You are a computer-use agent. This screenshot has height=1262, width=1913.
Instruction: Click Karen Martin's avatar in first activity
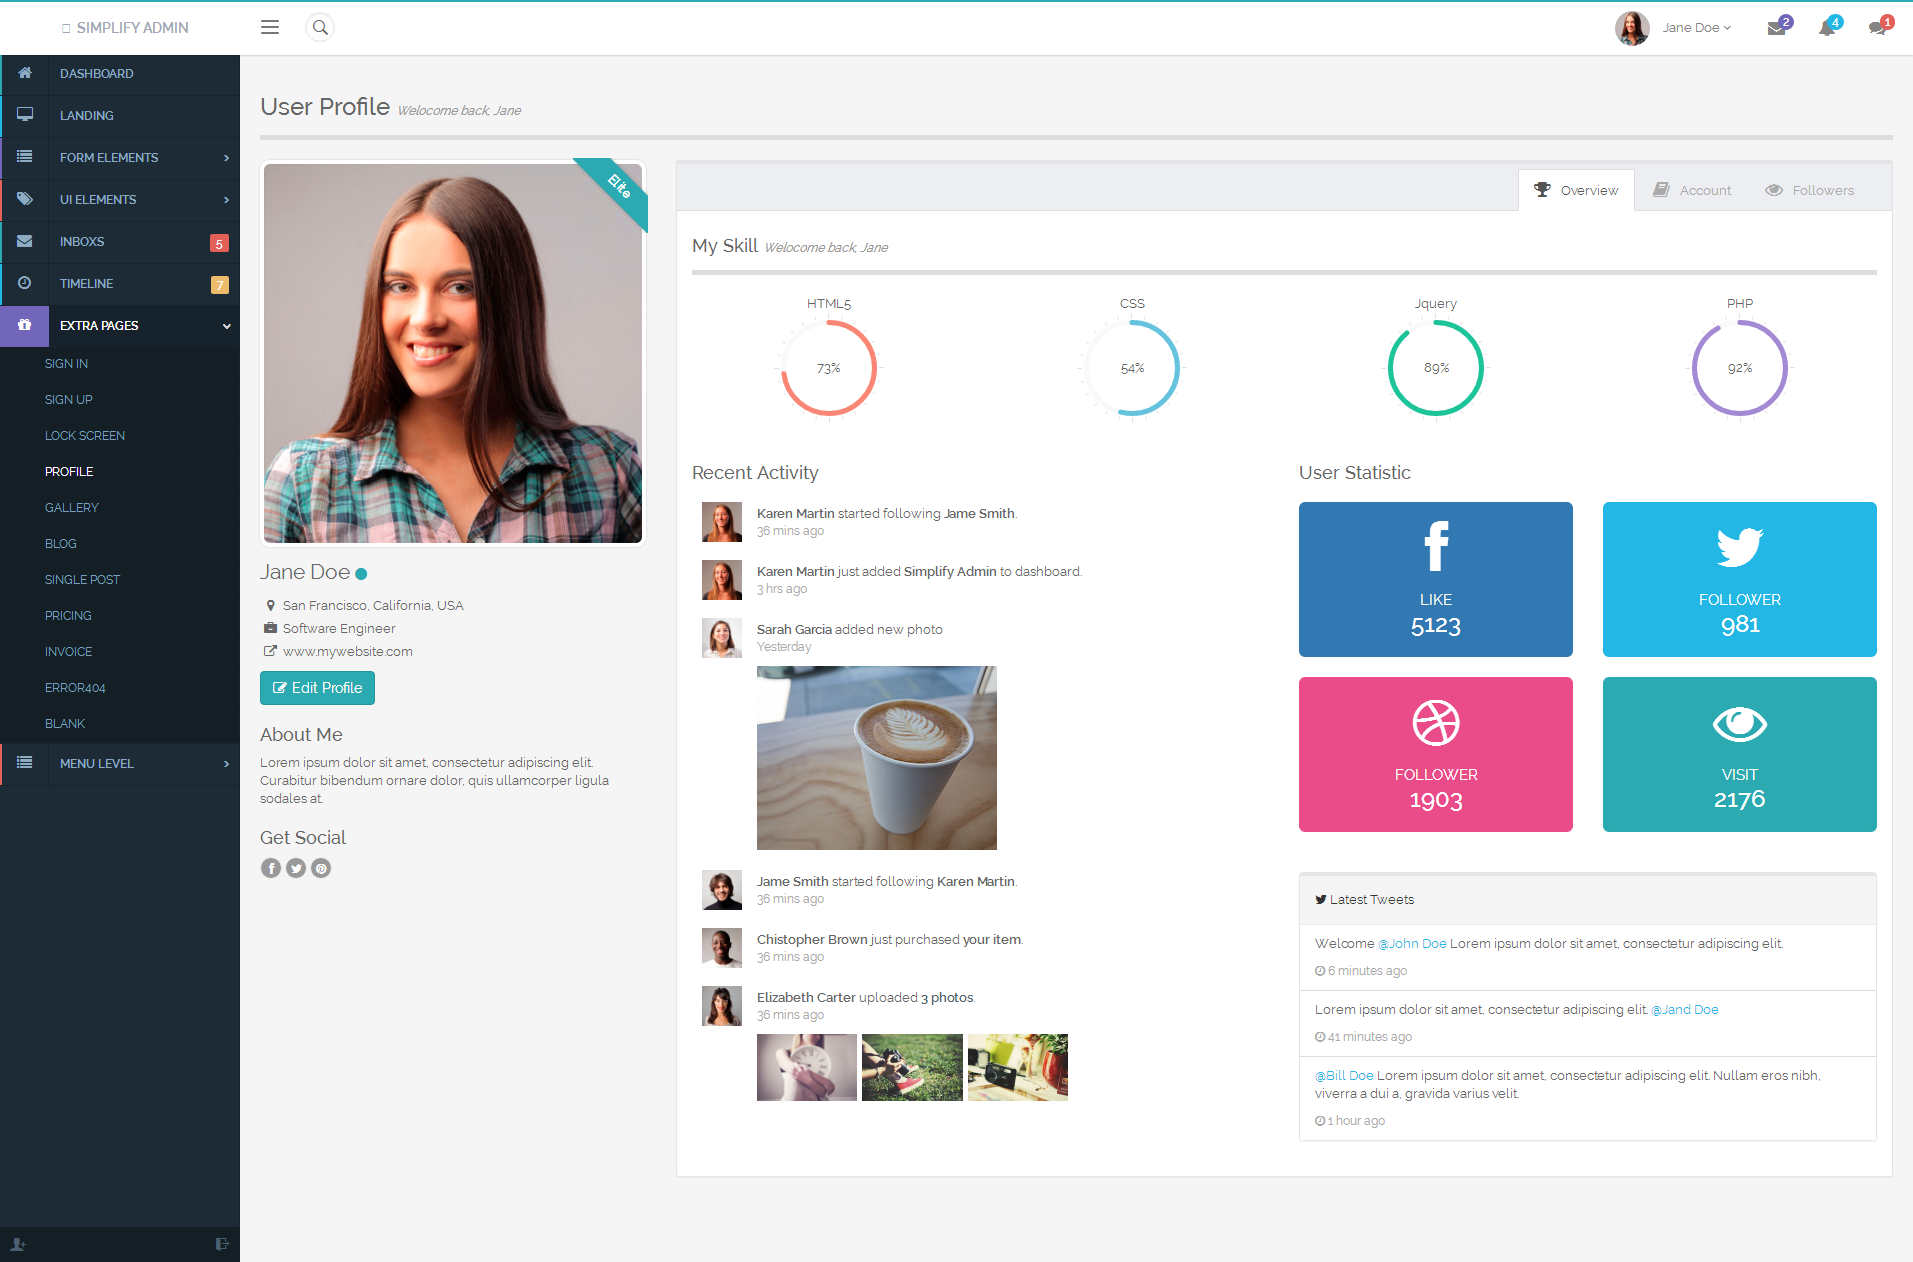click(x=721, y=522)
